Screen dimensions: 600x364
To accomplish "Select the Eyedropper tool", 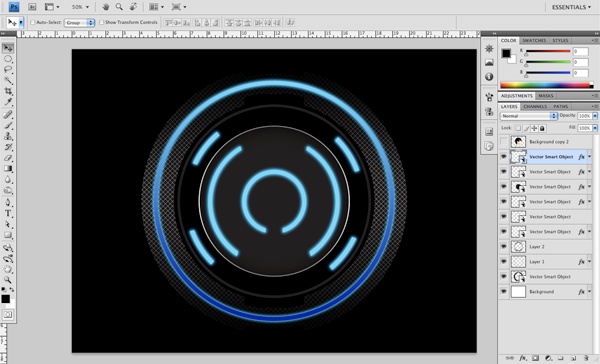I will tap(8, 102).
